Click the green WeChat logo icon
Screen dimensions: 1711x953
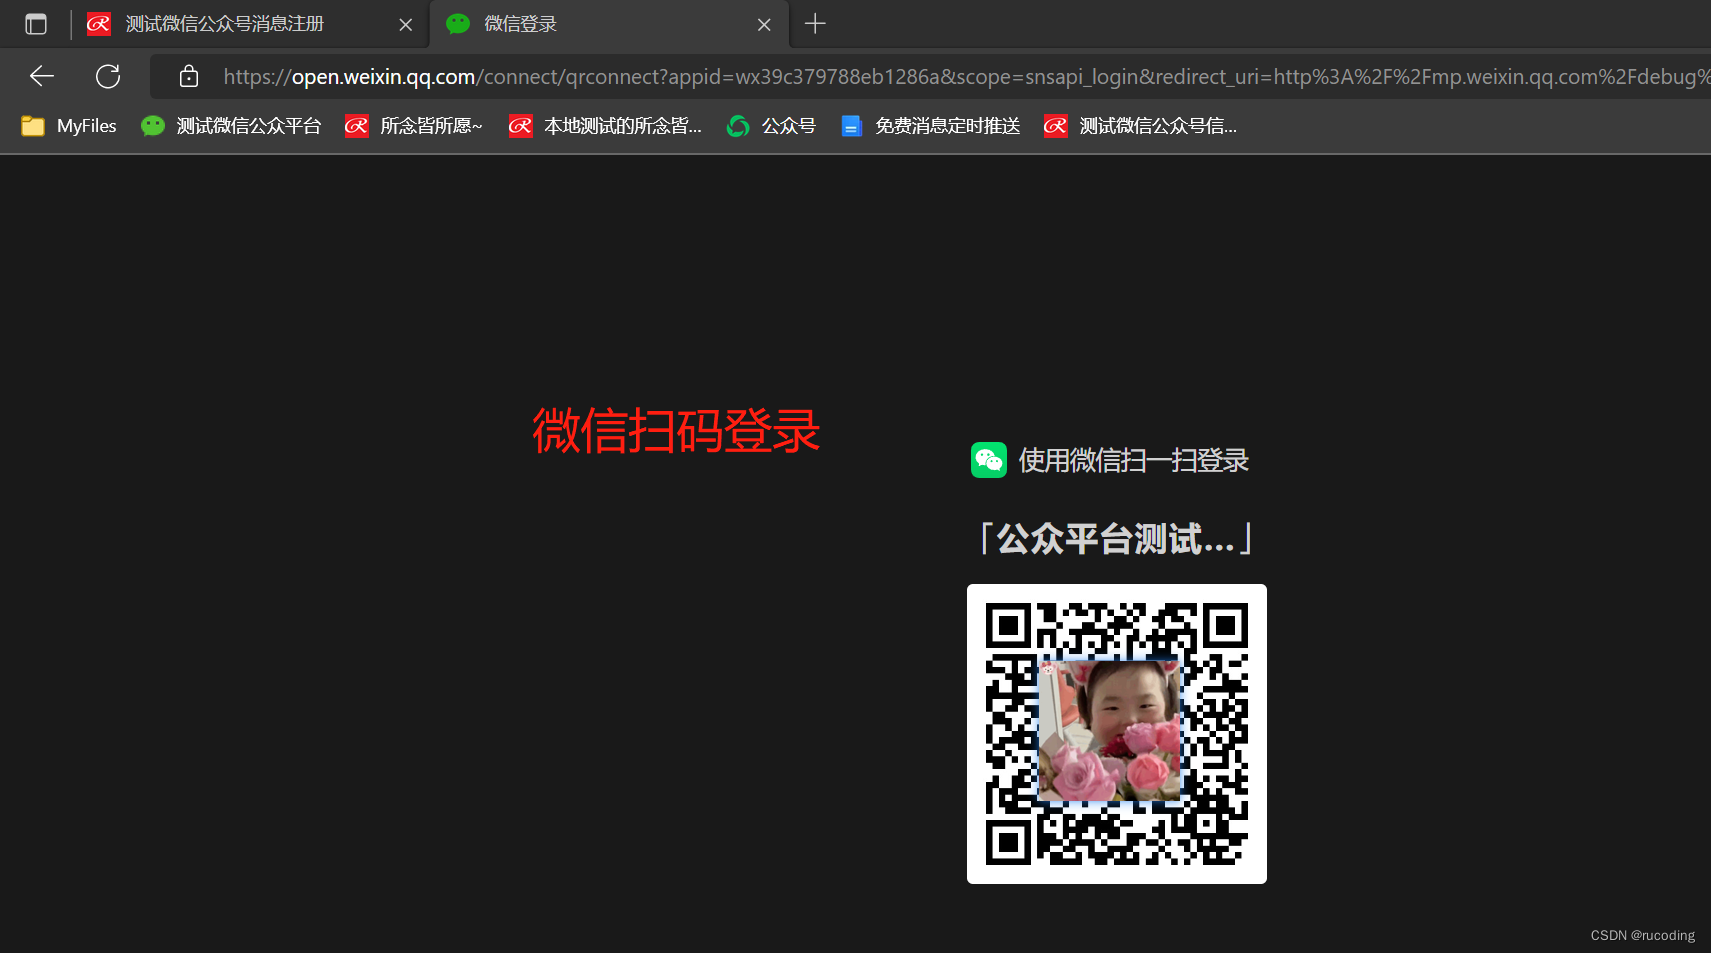[989, 460]
